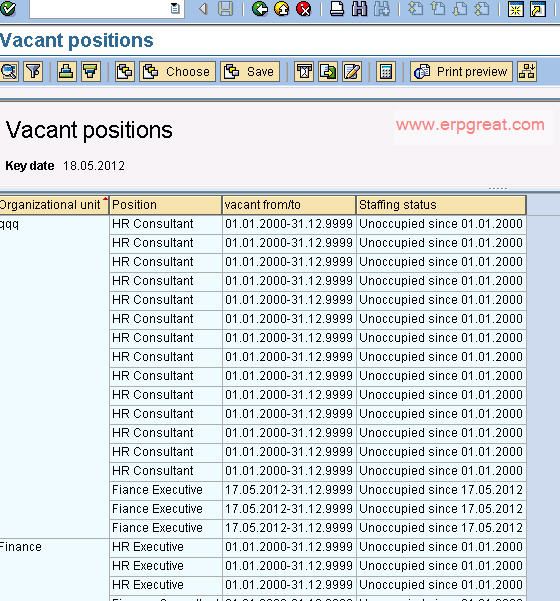Sort in descending order icon
Image resolution: width=560 pixels, height=601 pixels.
90,72
